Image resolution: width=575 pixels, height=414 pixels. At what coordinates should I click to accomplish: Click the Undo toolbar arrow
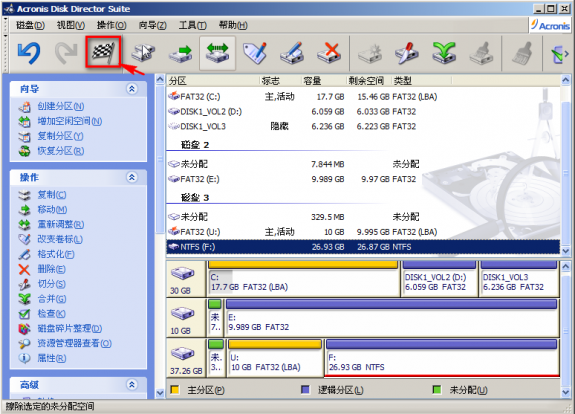click(29, 53)
